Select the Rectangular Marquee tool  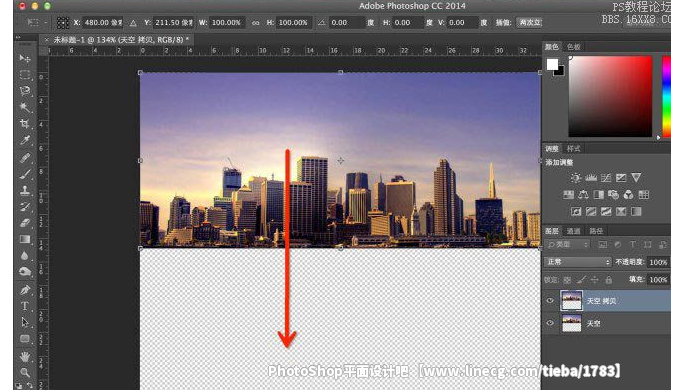[x=25, y=75]
